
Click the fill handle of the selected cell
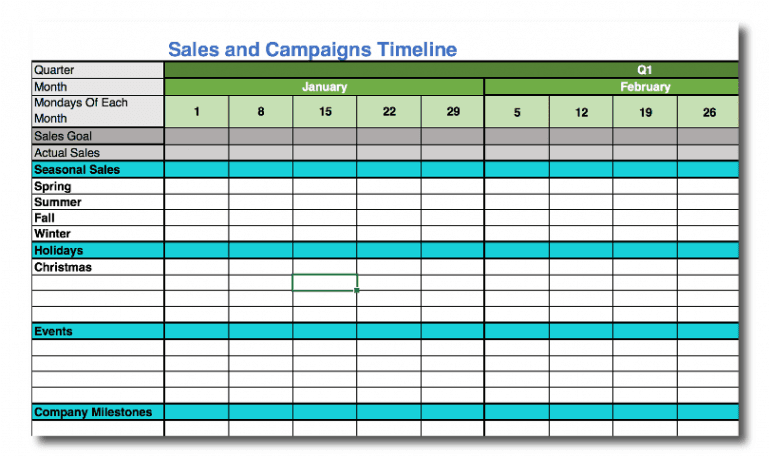click(x=357, y=290)
